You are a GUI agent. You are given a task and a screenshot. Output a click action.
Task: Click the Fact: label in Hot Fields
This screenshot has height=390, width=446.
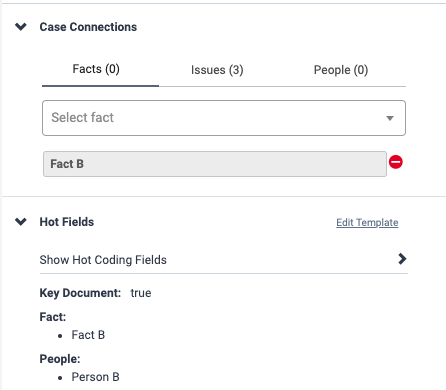[x=53, y=317]
